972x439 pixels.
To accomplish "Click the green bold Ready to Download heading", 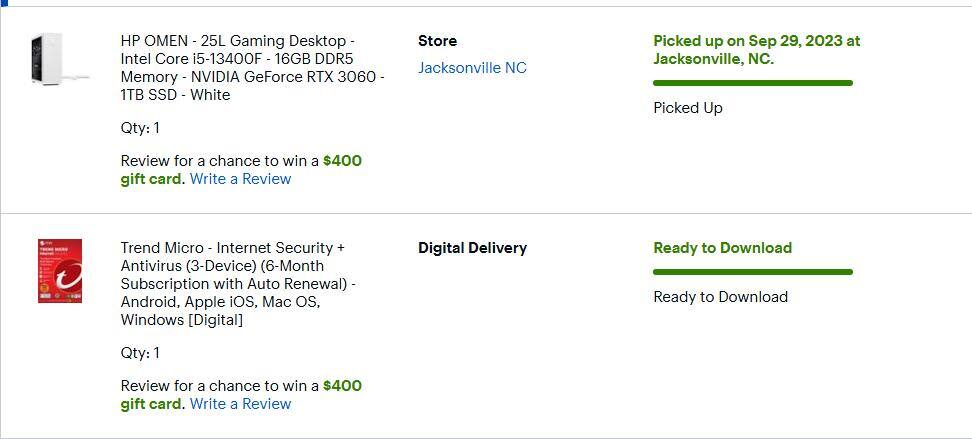I will [x=722, y=248].
